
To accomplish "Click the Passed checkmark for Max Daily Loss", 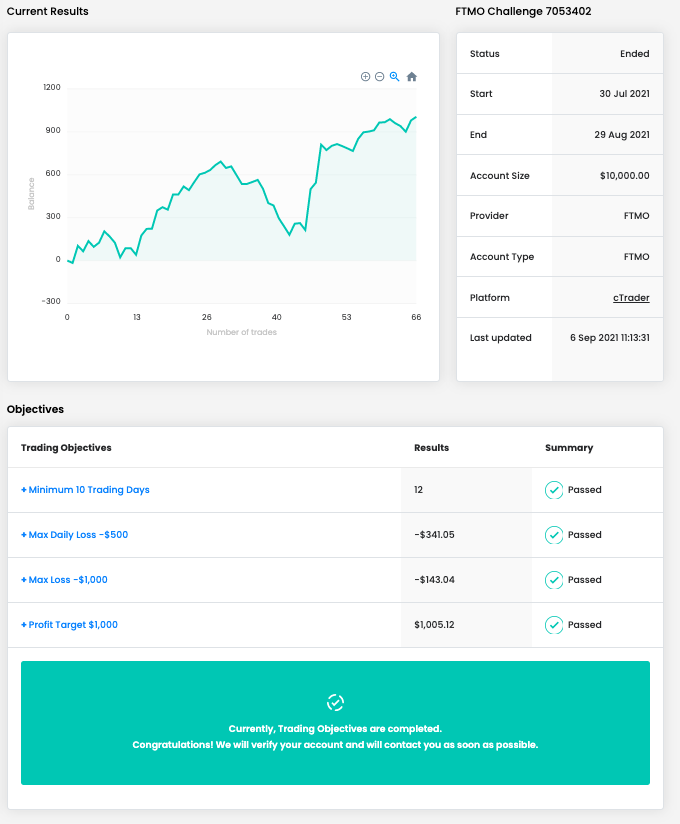I will (x=554, y=535).
